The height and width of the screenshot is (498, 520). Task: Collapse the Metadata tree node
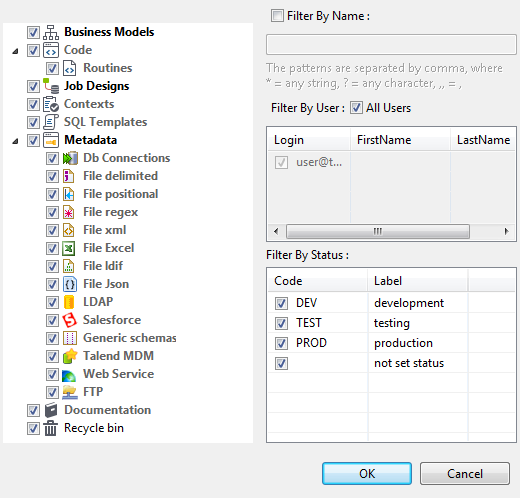click(x=15, y=141)
